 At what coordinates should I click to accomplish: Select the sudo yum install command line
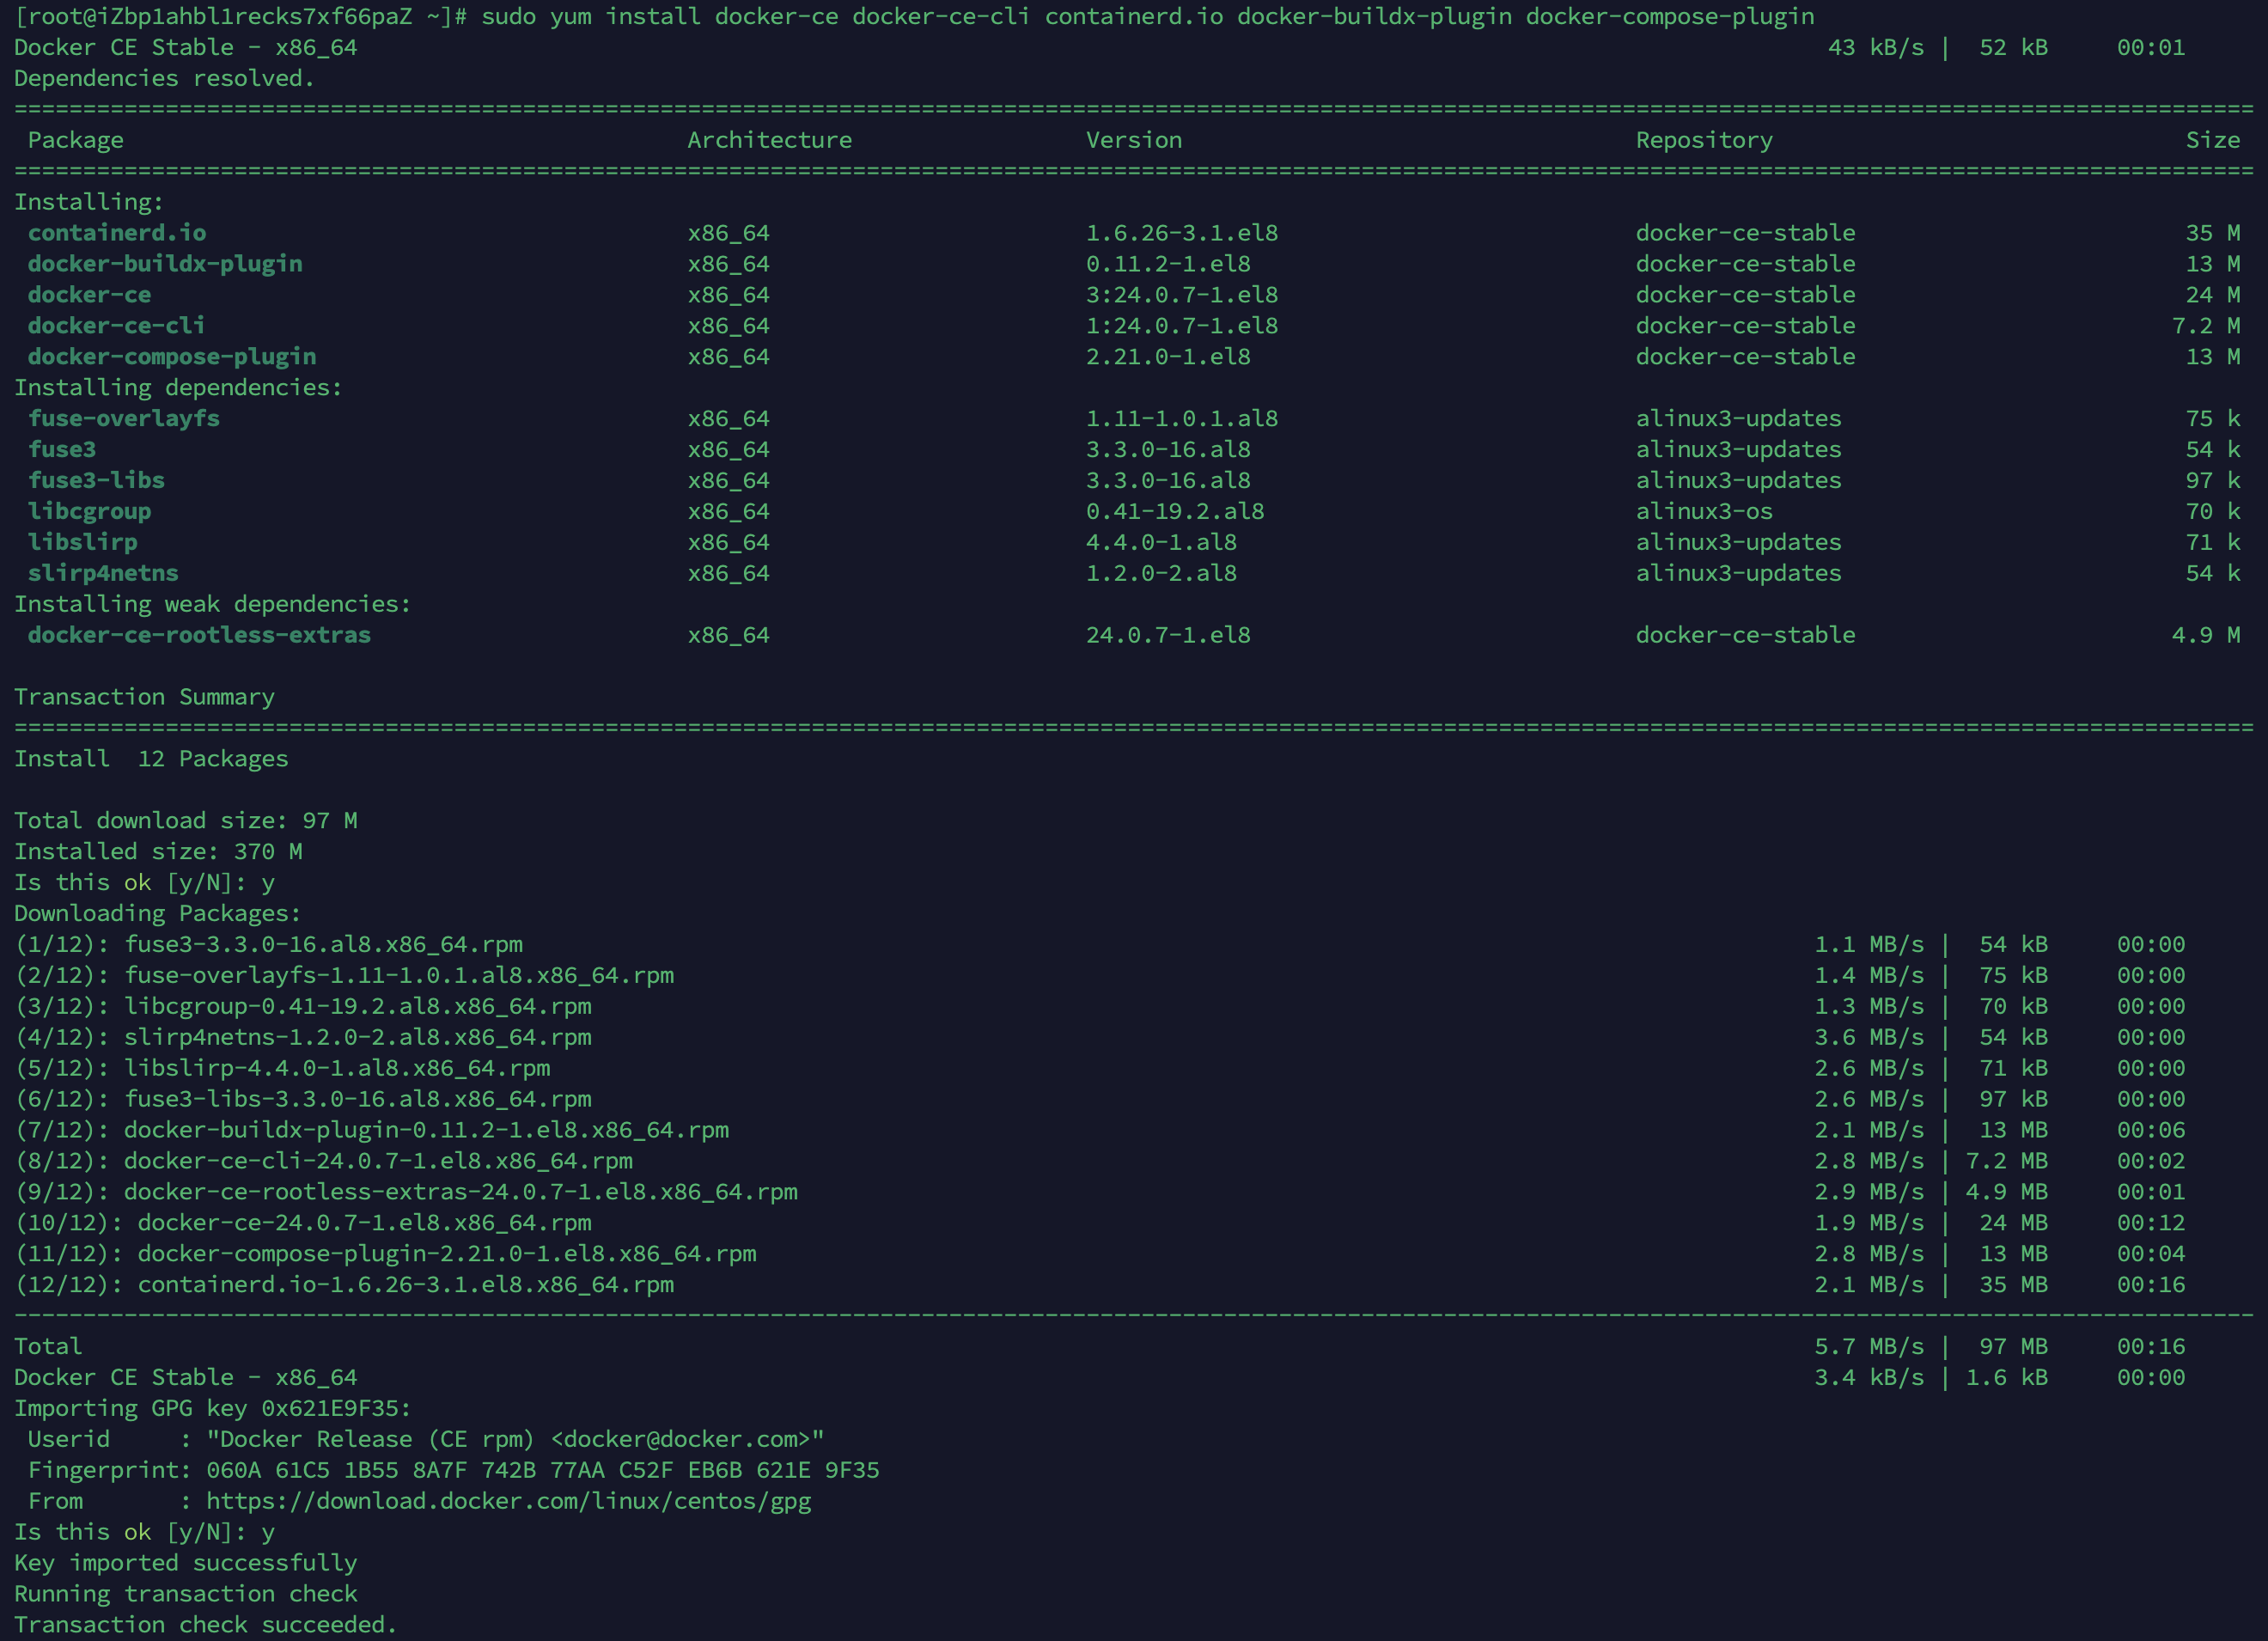point(1150,16)
